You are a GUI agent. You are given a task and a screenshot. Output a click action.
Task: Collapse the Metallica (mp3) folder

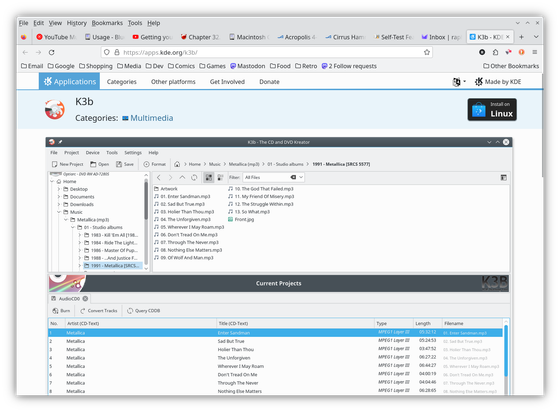coord(66,220)
